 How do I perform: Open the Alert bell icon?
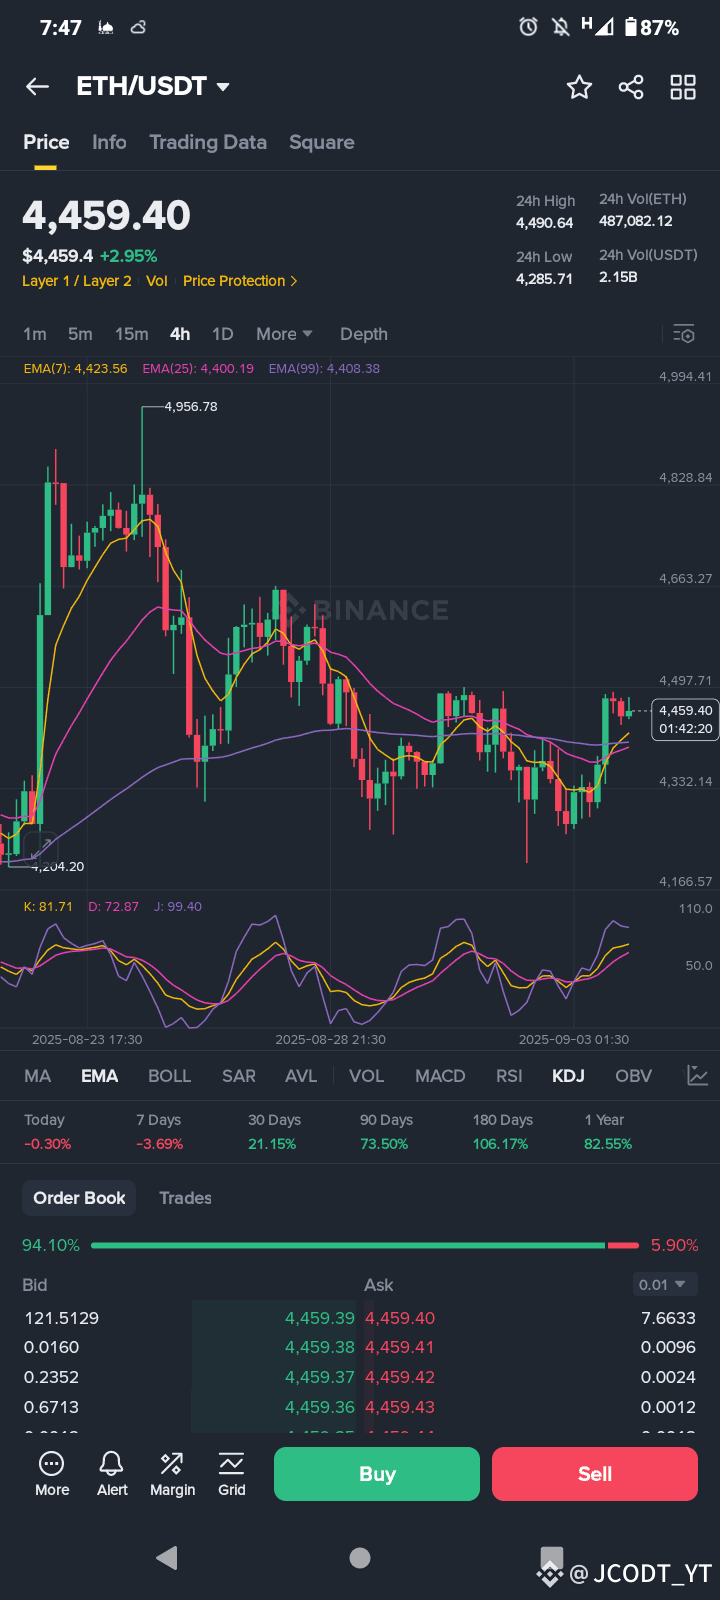coord(112,1474)
